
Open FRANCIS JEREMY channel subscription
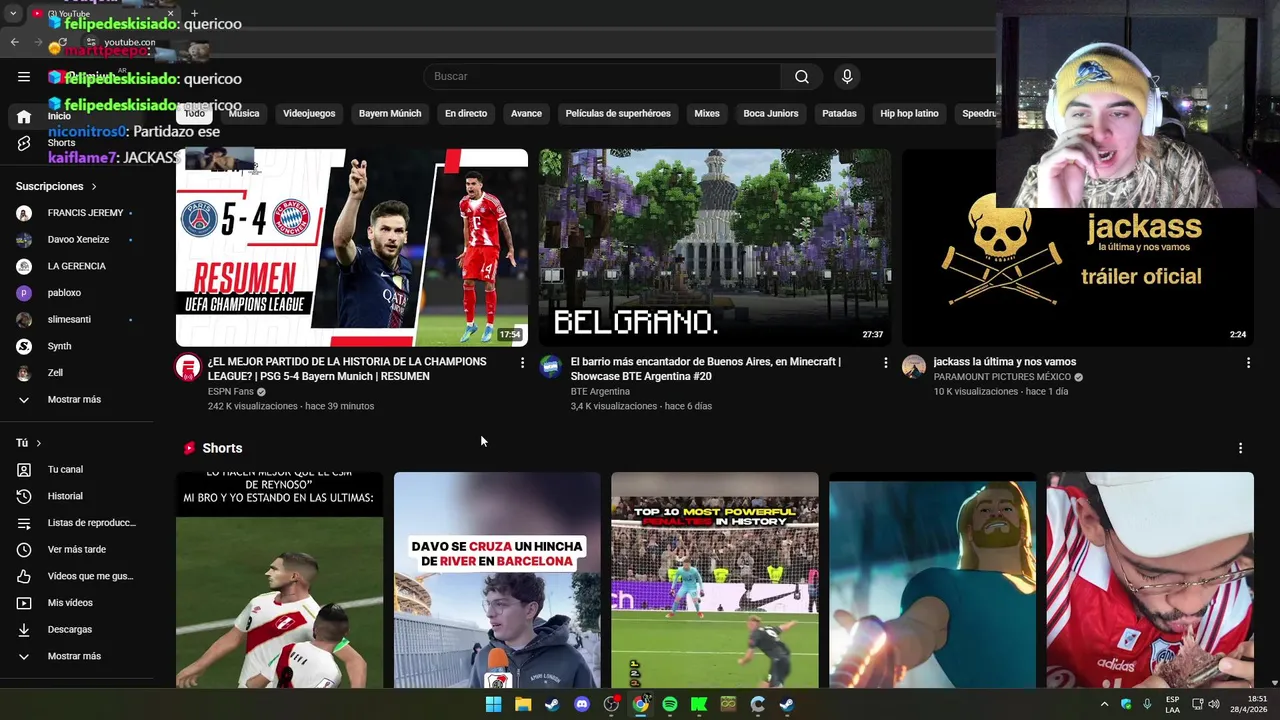click(76, 213)
